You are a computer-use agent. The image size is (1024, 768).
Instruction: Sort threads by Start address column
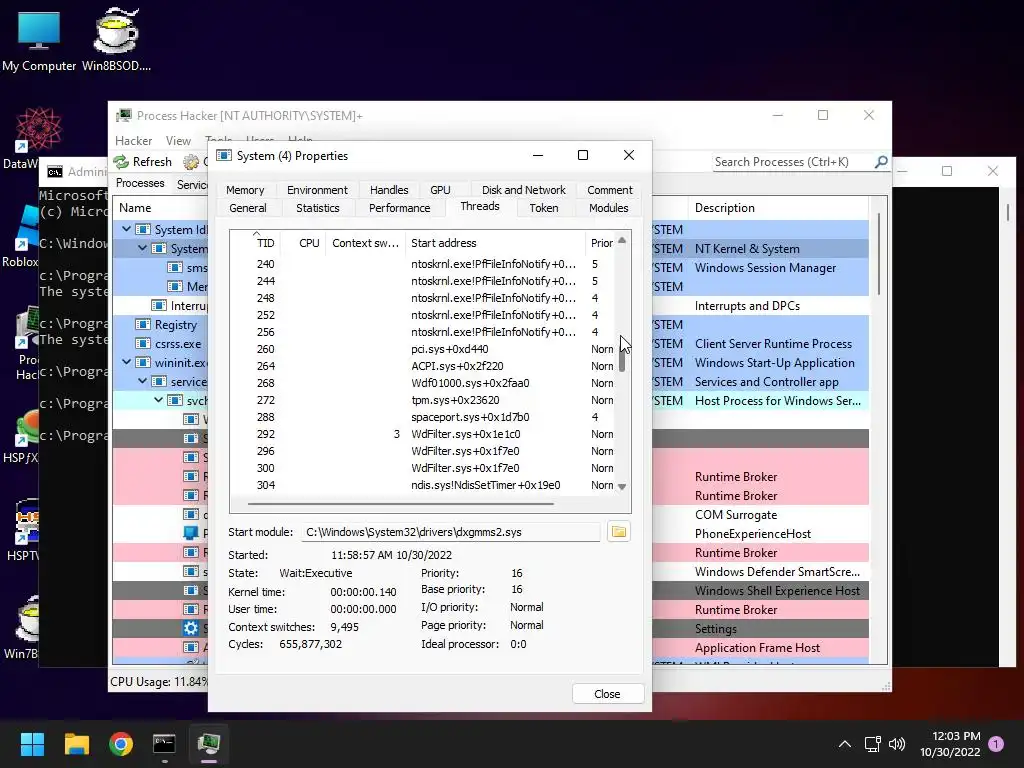point(495,243)
